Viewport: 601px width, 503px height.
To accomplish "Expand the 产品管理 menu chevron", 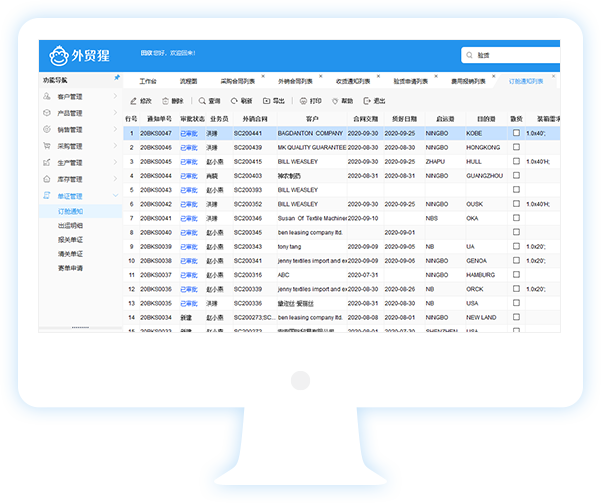I will pos(115,112).
